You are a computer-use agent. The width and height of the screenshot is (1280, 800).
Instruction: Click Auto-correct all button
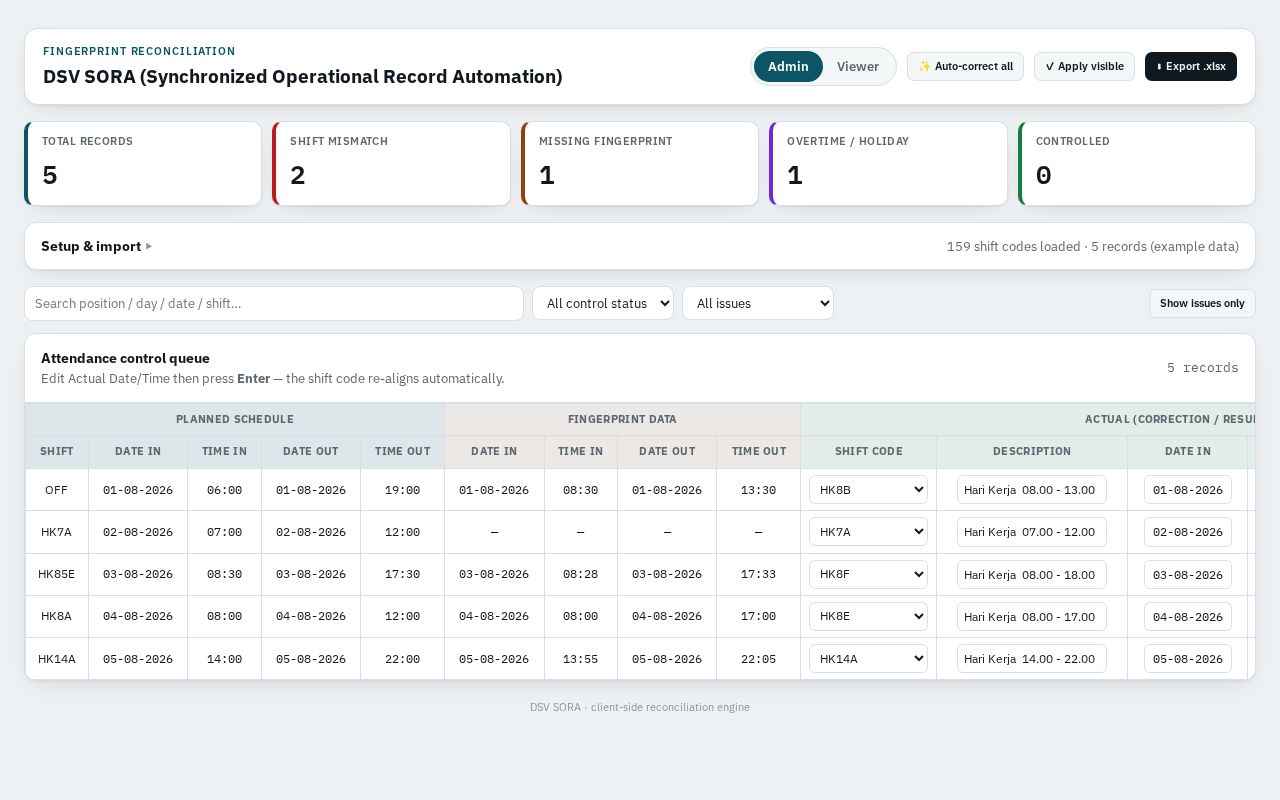point(965,67)
